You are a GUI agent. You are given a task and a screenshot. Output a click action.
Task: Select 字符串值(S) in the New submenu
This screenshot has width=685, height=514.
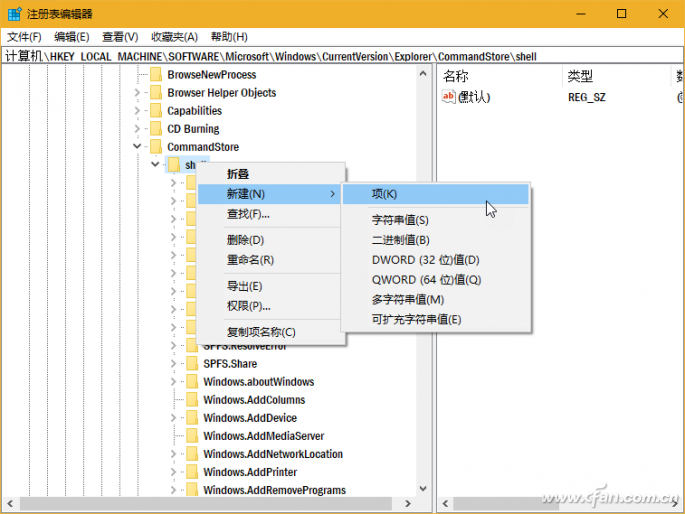436,220
